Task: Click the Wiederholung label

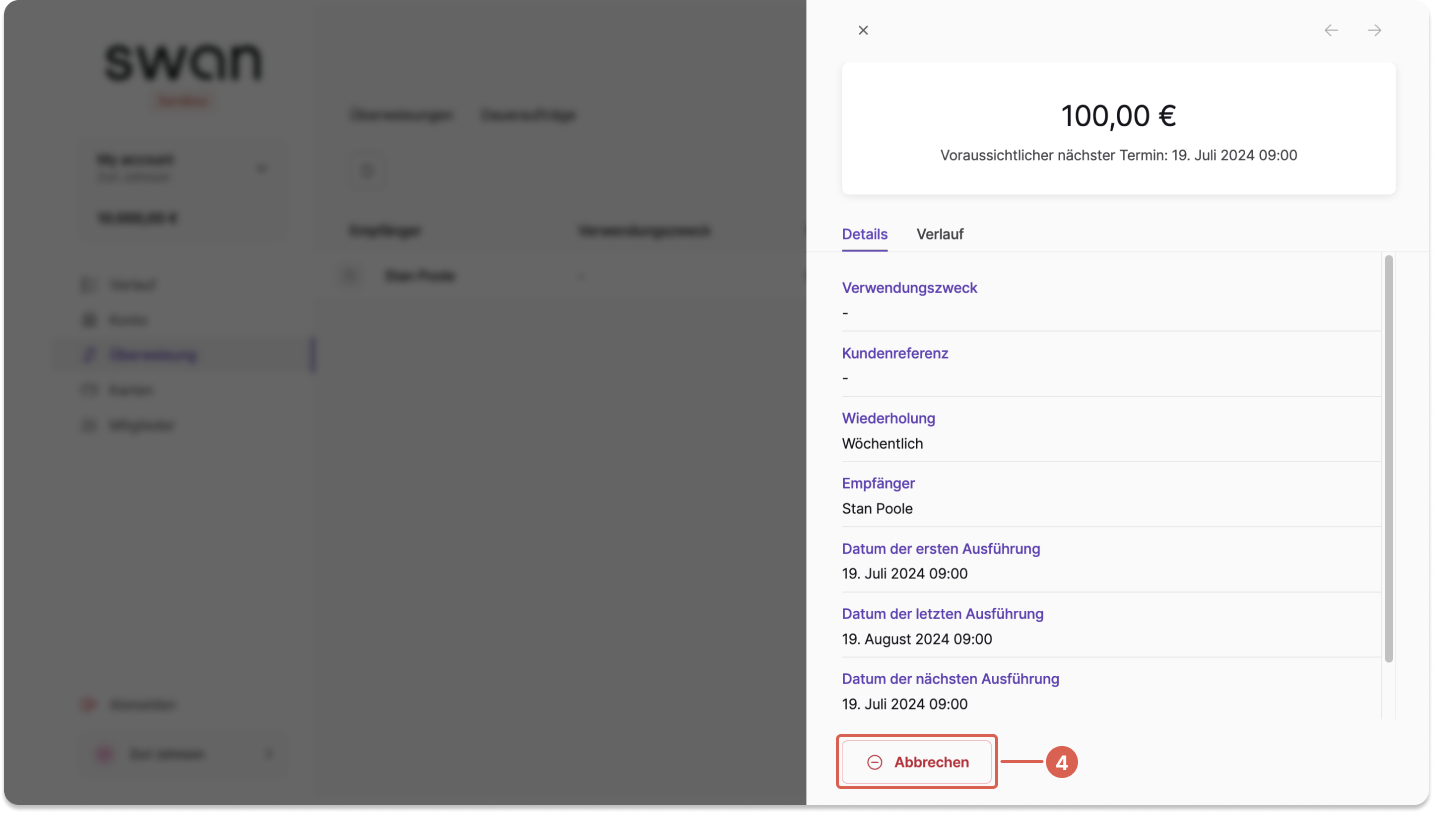Action: click(x=889, y=418)
